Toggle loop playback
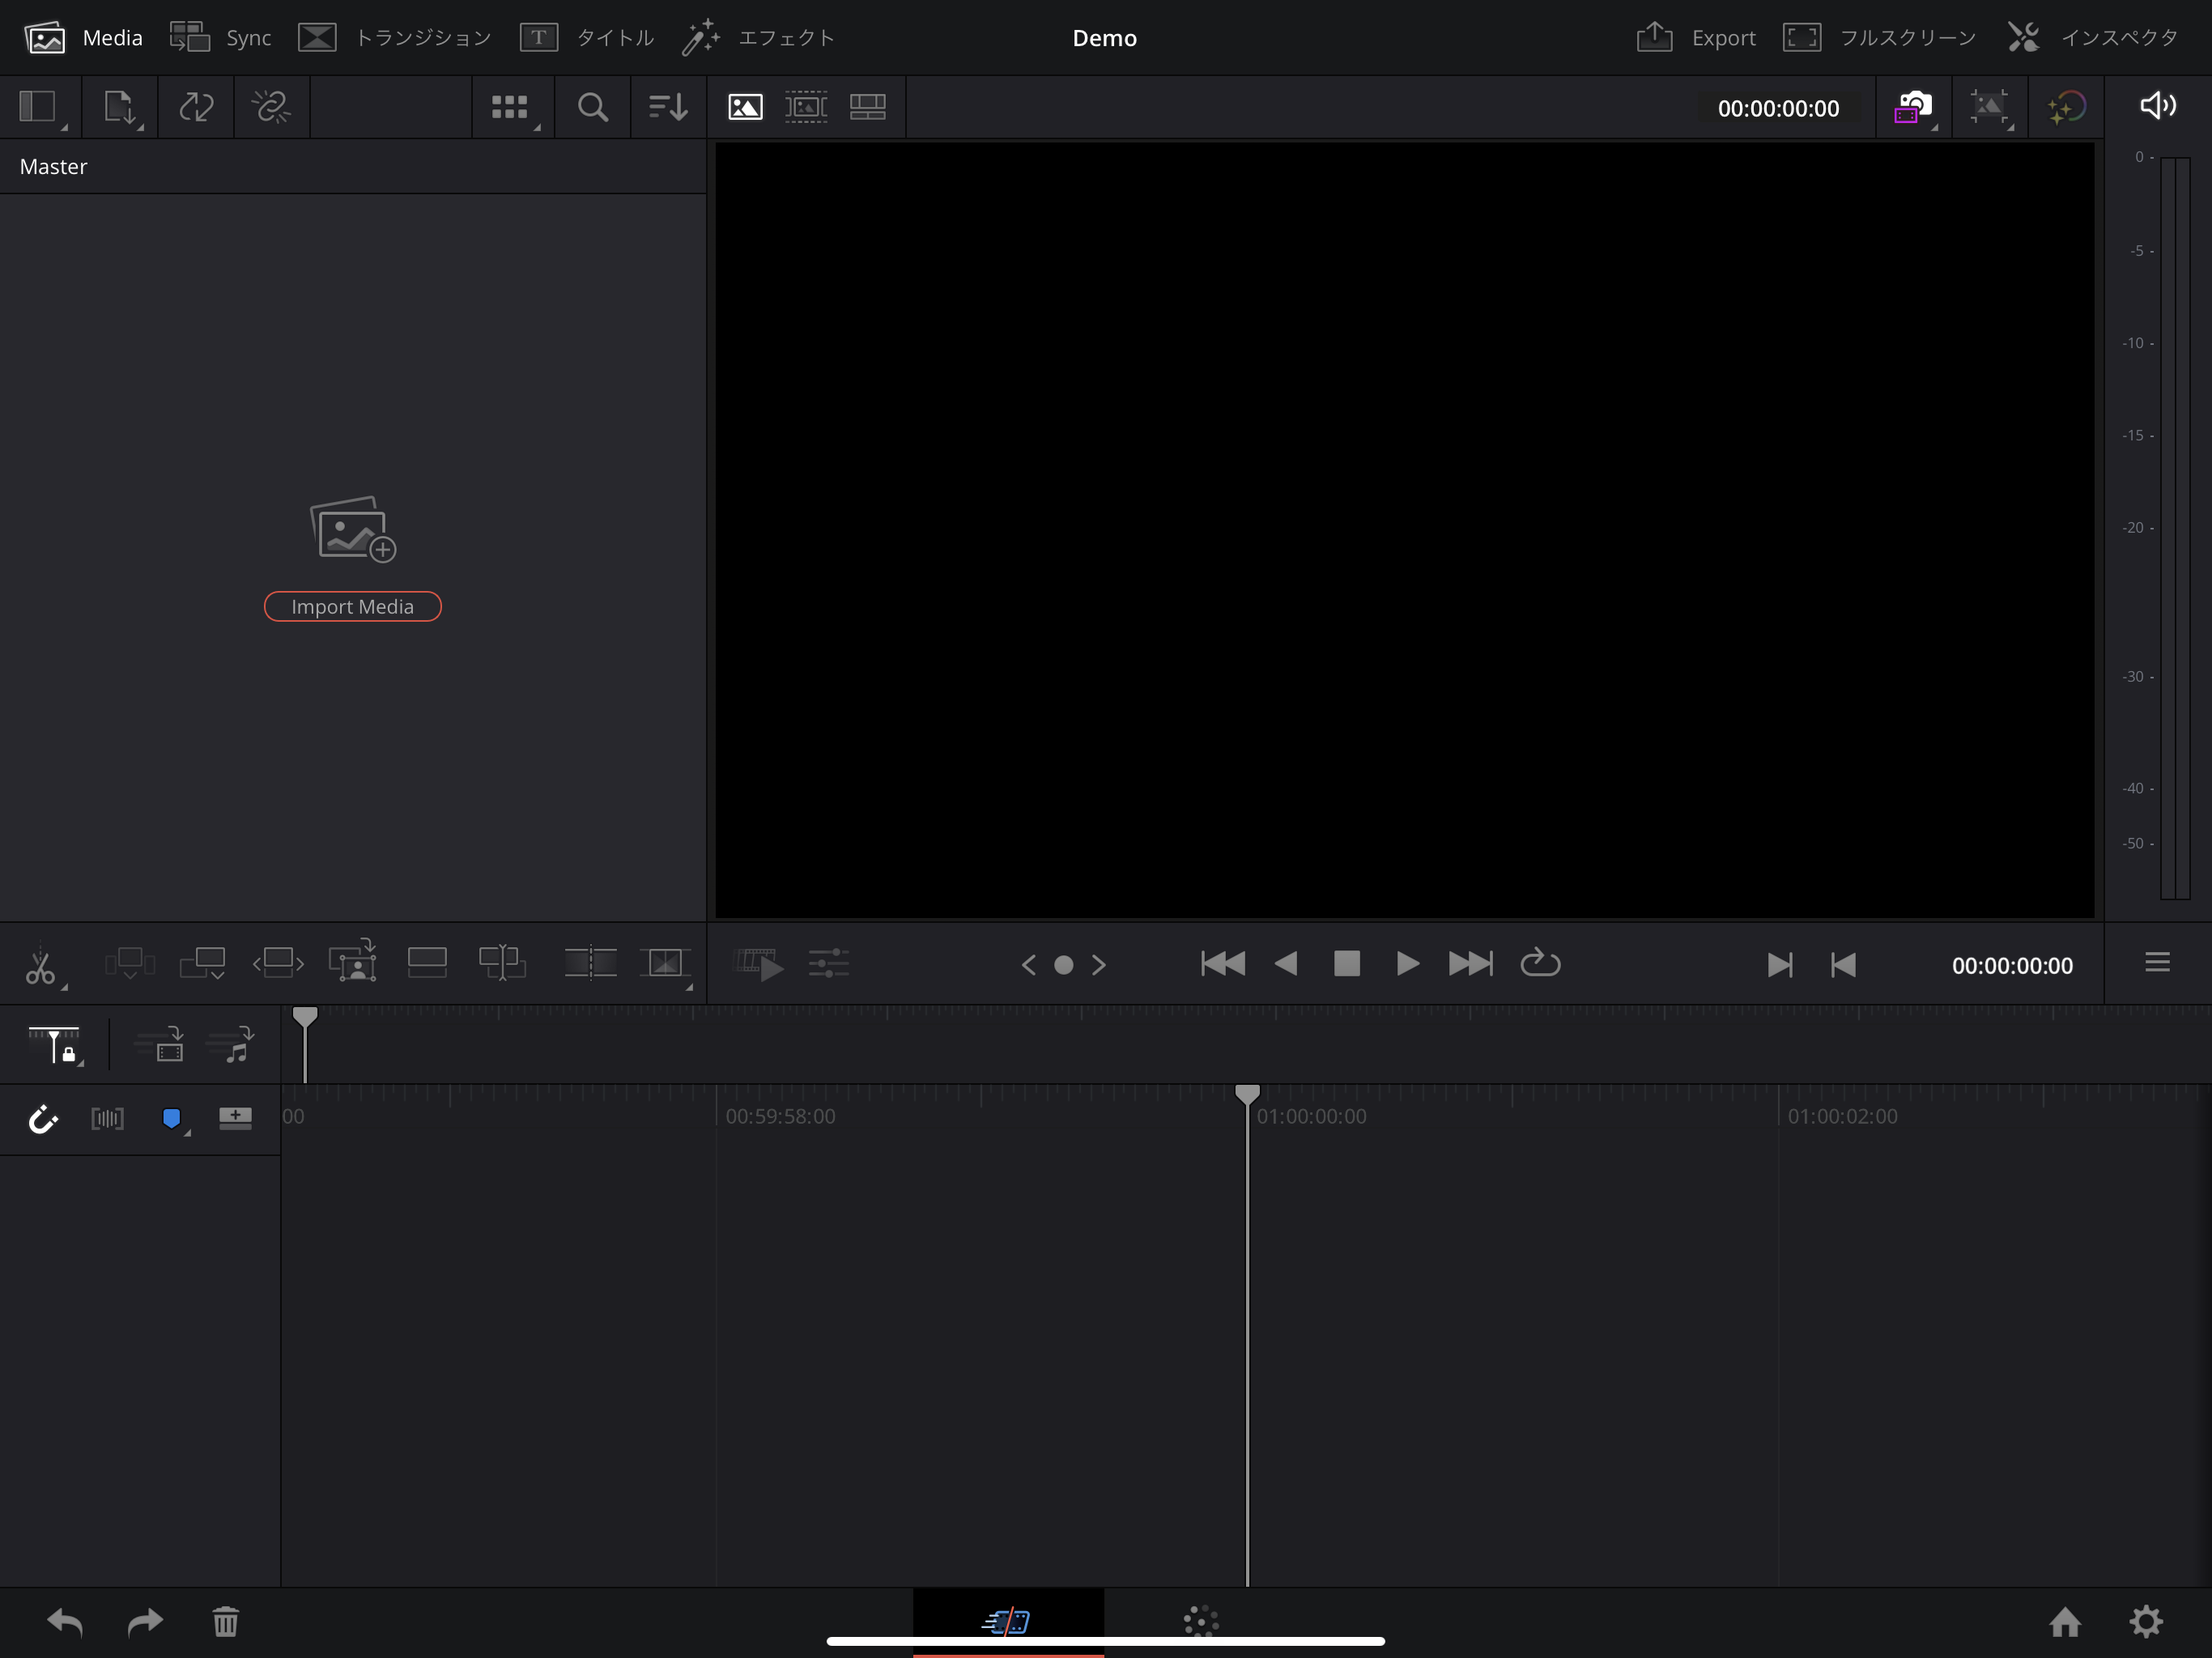 click(x=1540, y=962)
